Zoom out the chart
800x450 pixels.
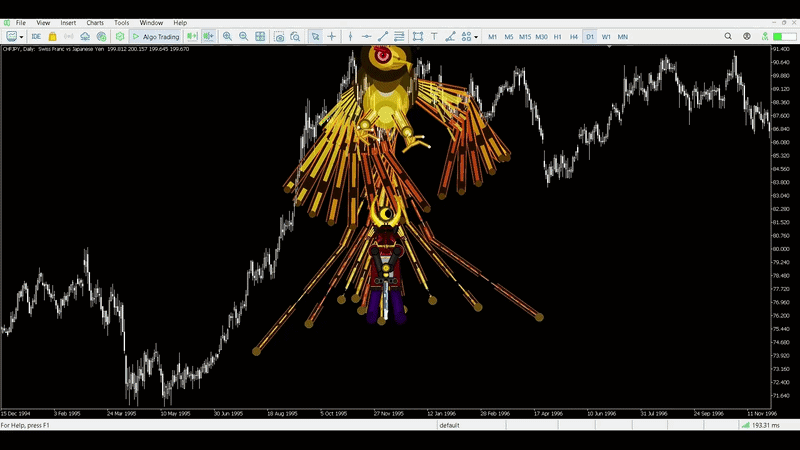243,37
